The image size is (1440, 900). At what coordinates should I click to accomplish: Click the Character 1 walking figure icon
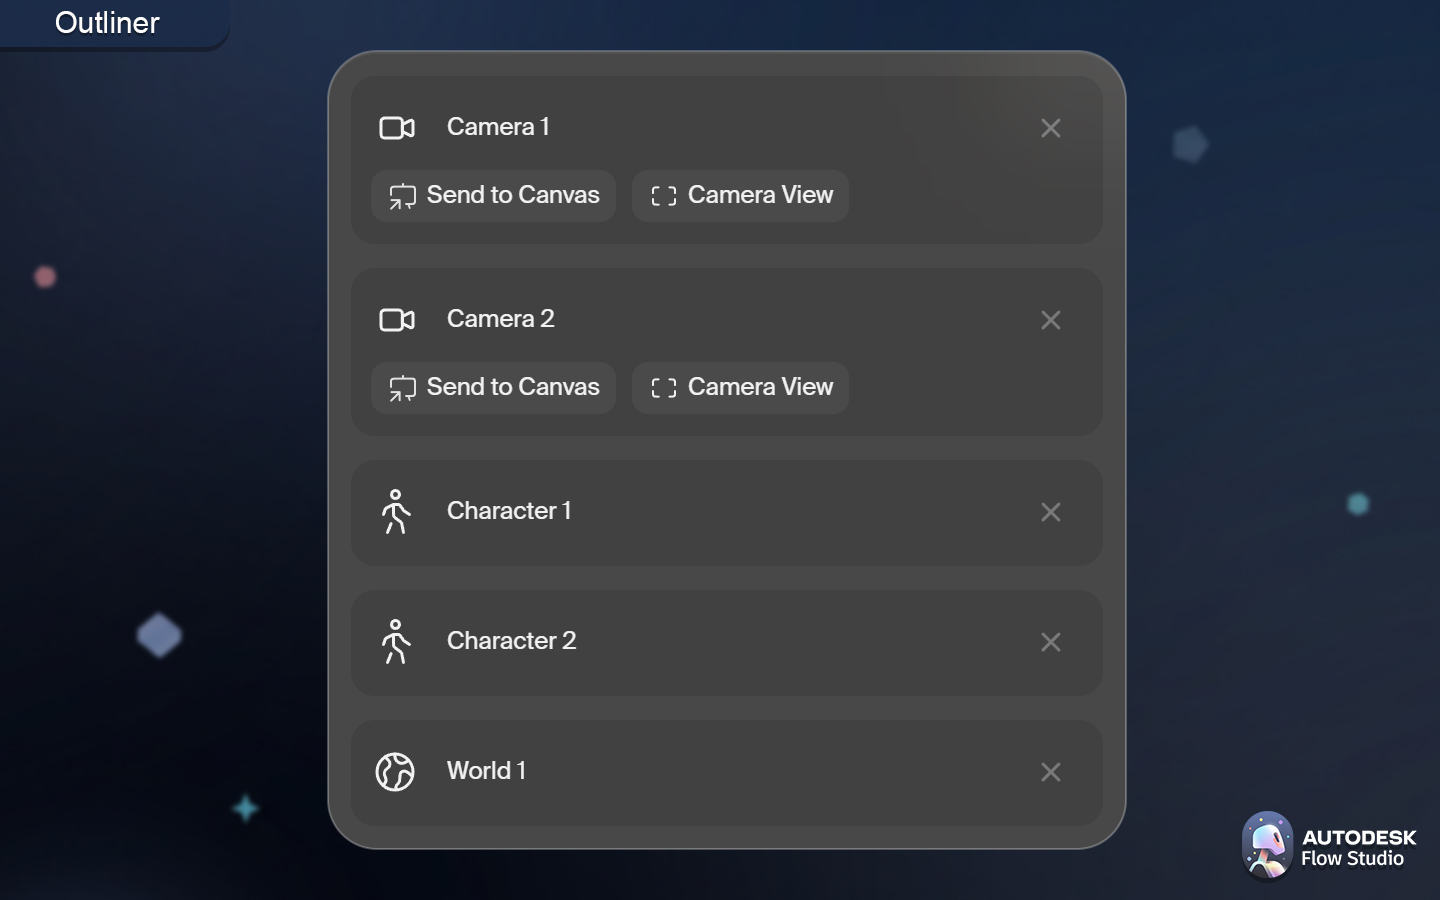pos(396,512)
